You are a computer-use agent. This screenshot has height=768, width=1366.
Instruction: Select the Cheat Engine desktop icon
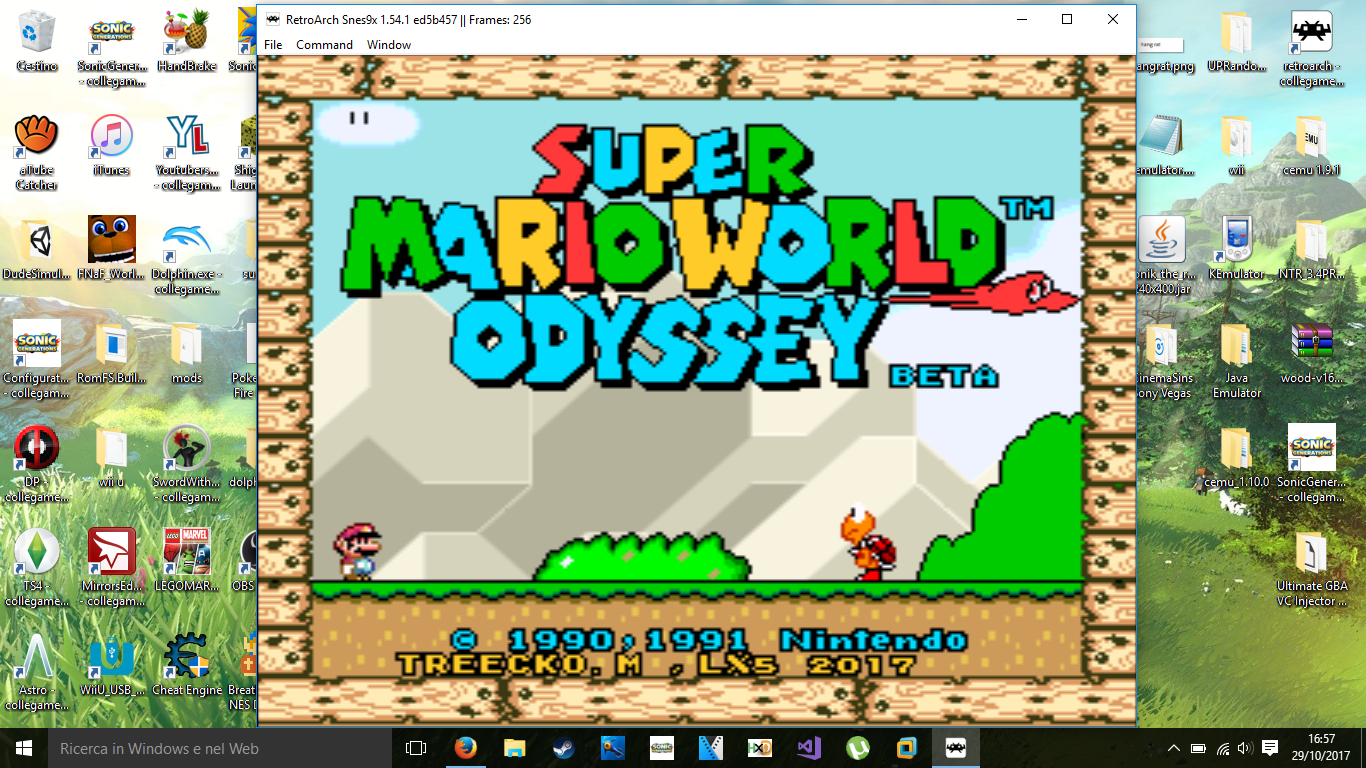coord(187,665)
